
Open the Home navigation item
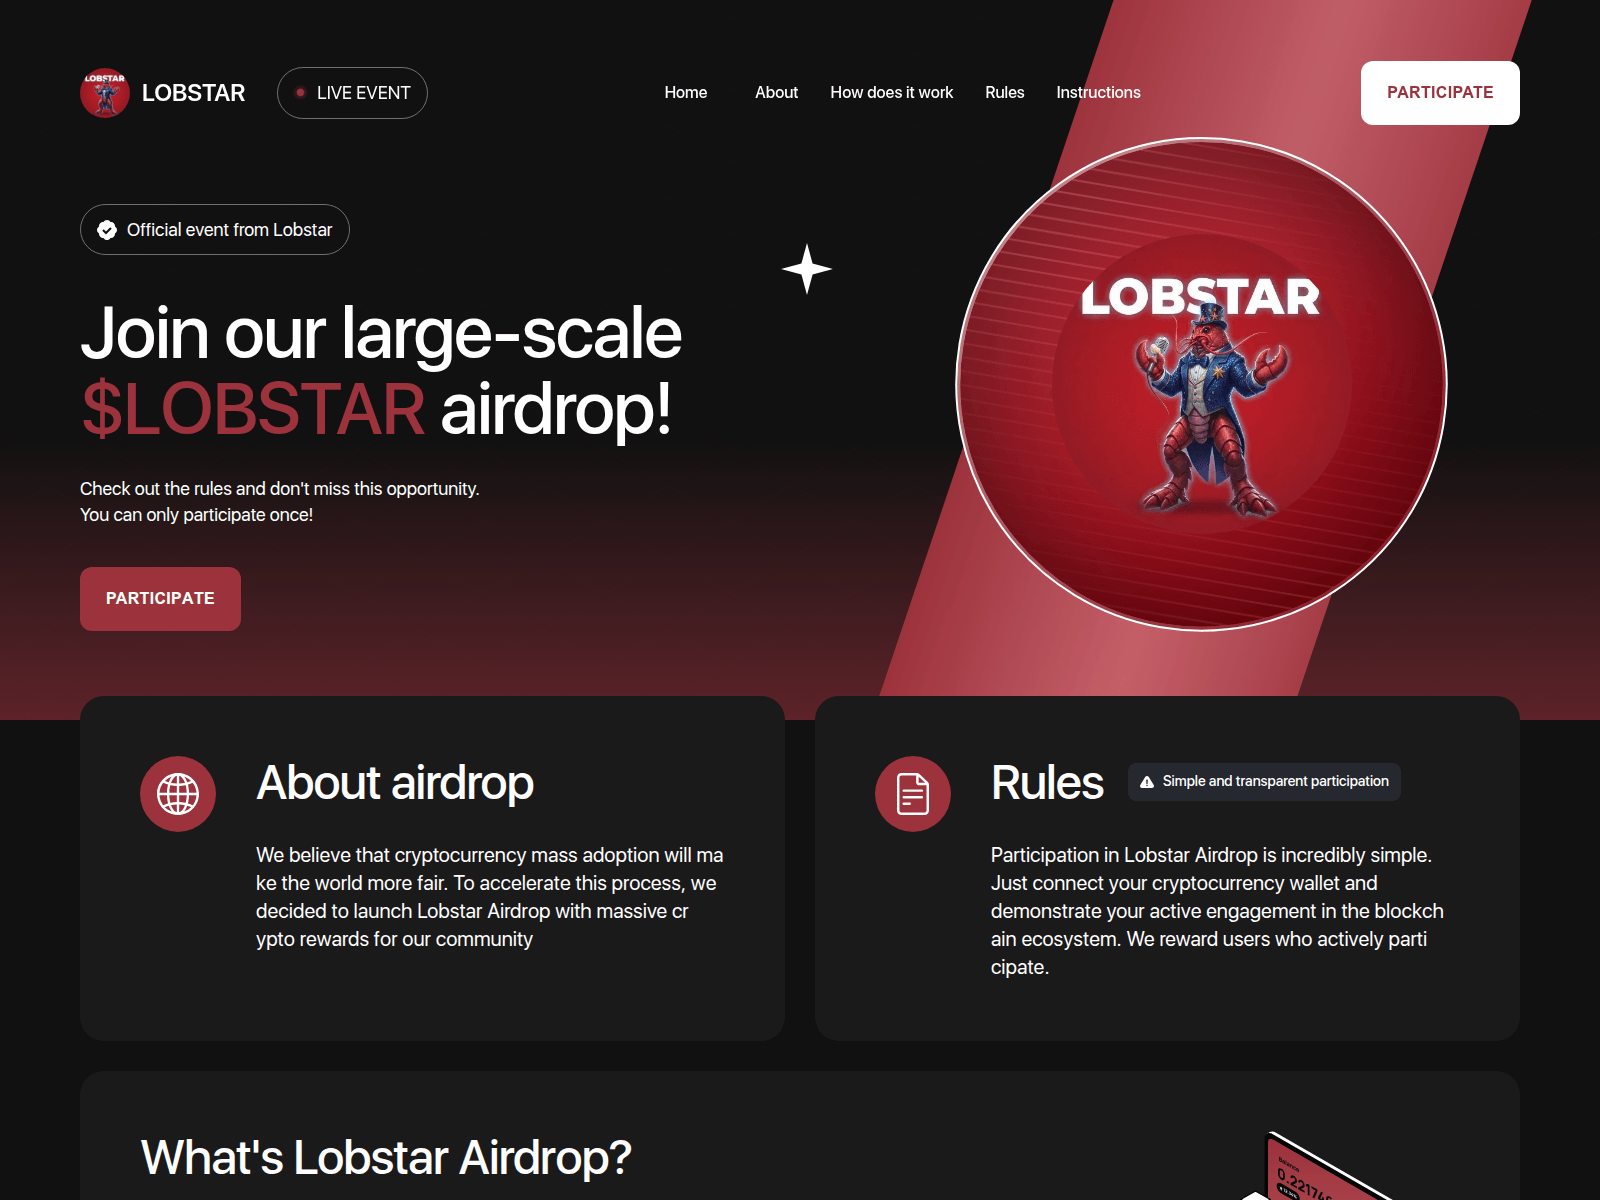click(685, 92)
